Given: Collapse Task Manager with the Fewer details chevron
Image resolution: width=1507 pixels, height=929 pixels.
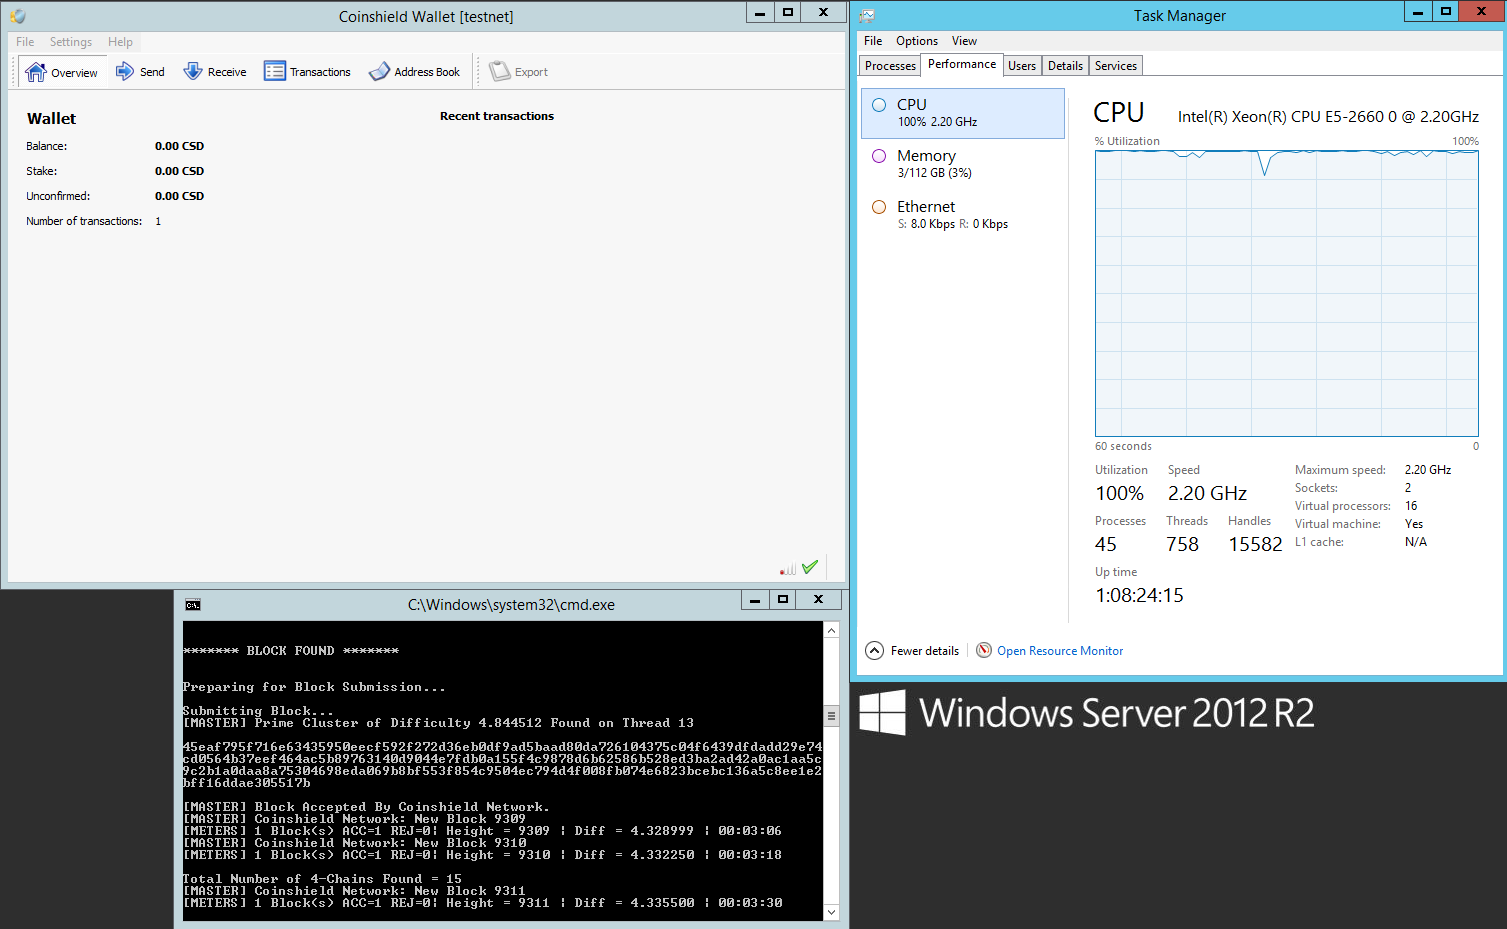Looking at the screenshot, I should [874, 651].
